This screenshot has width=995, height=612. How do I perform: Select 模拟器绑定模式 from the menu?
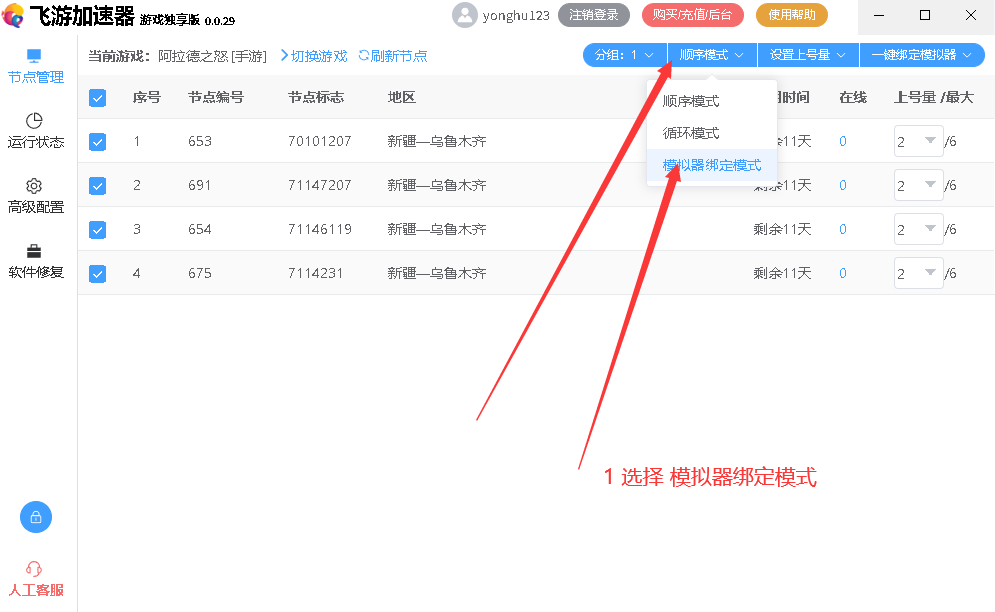[x=712, y=166]
